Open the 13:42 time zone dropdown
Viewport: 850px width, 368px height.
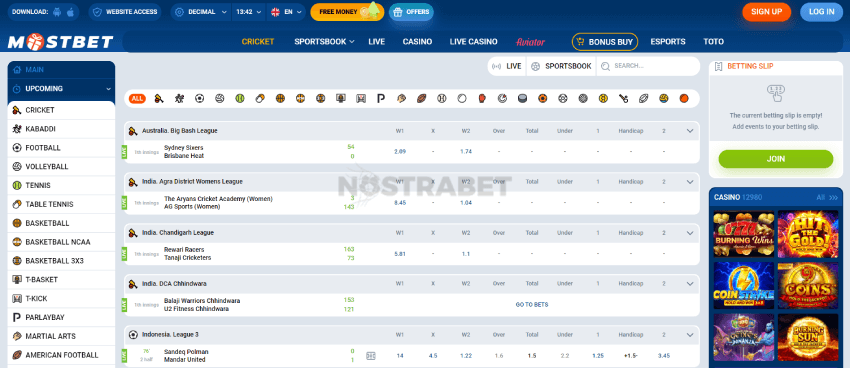(249, 11)
